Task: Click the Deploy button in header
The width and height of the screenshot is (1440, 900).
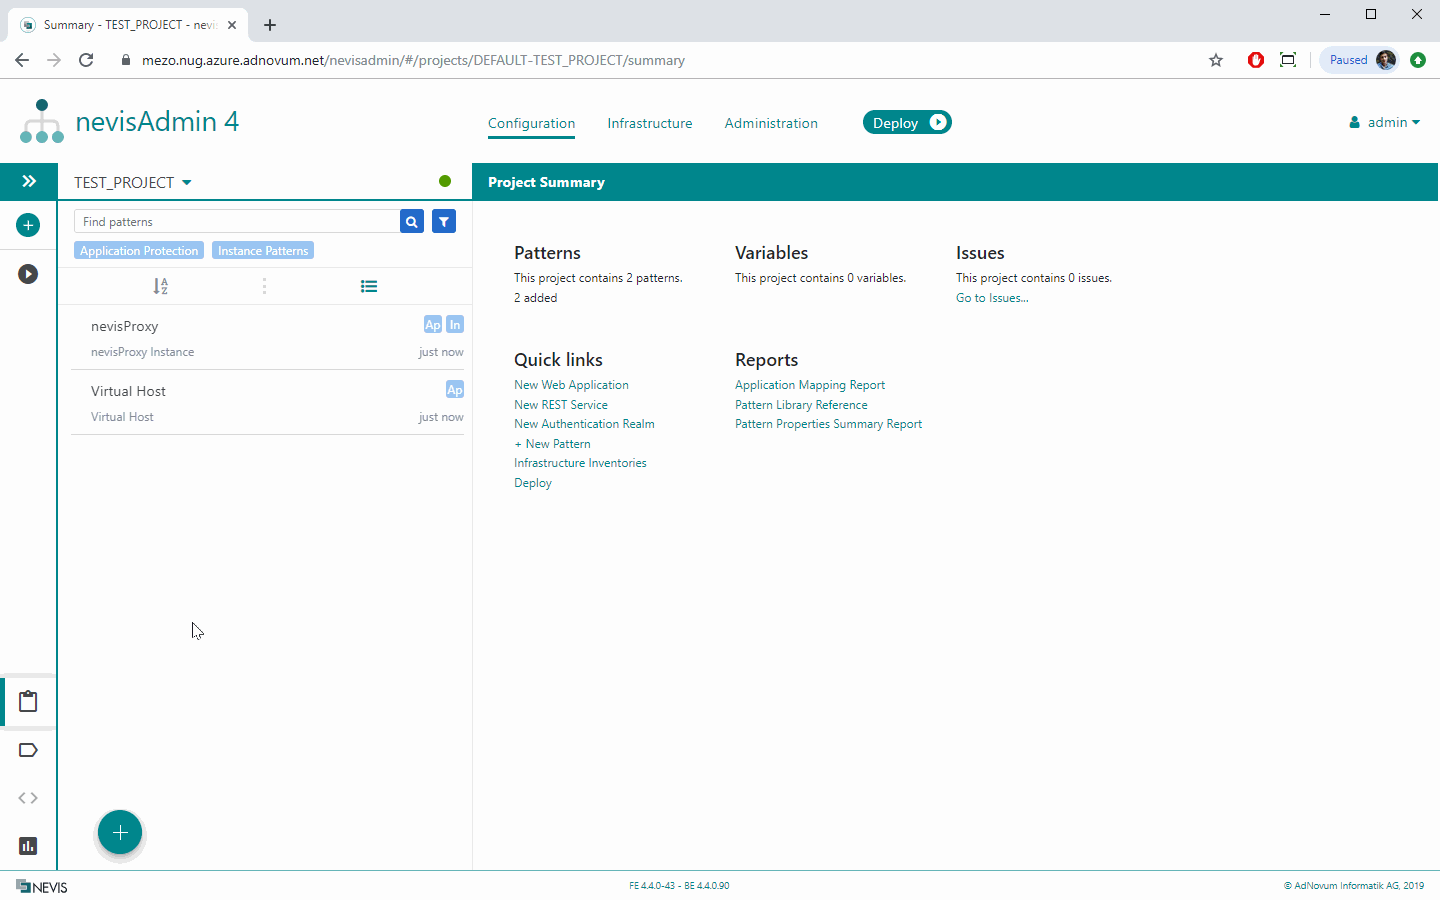Action: click(x=907, y=122)
